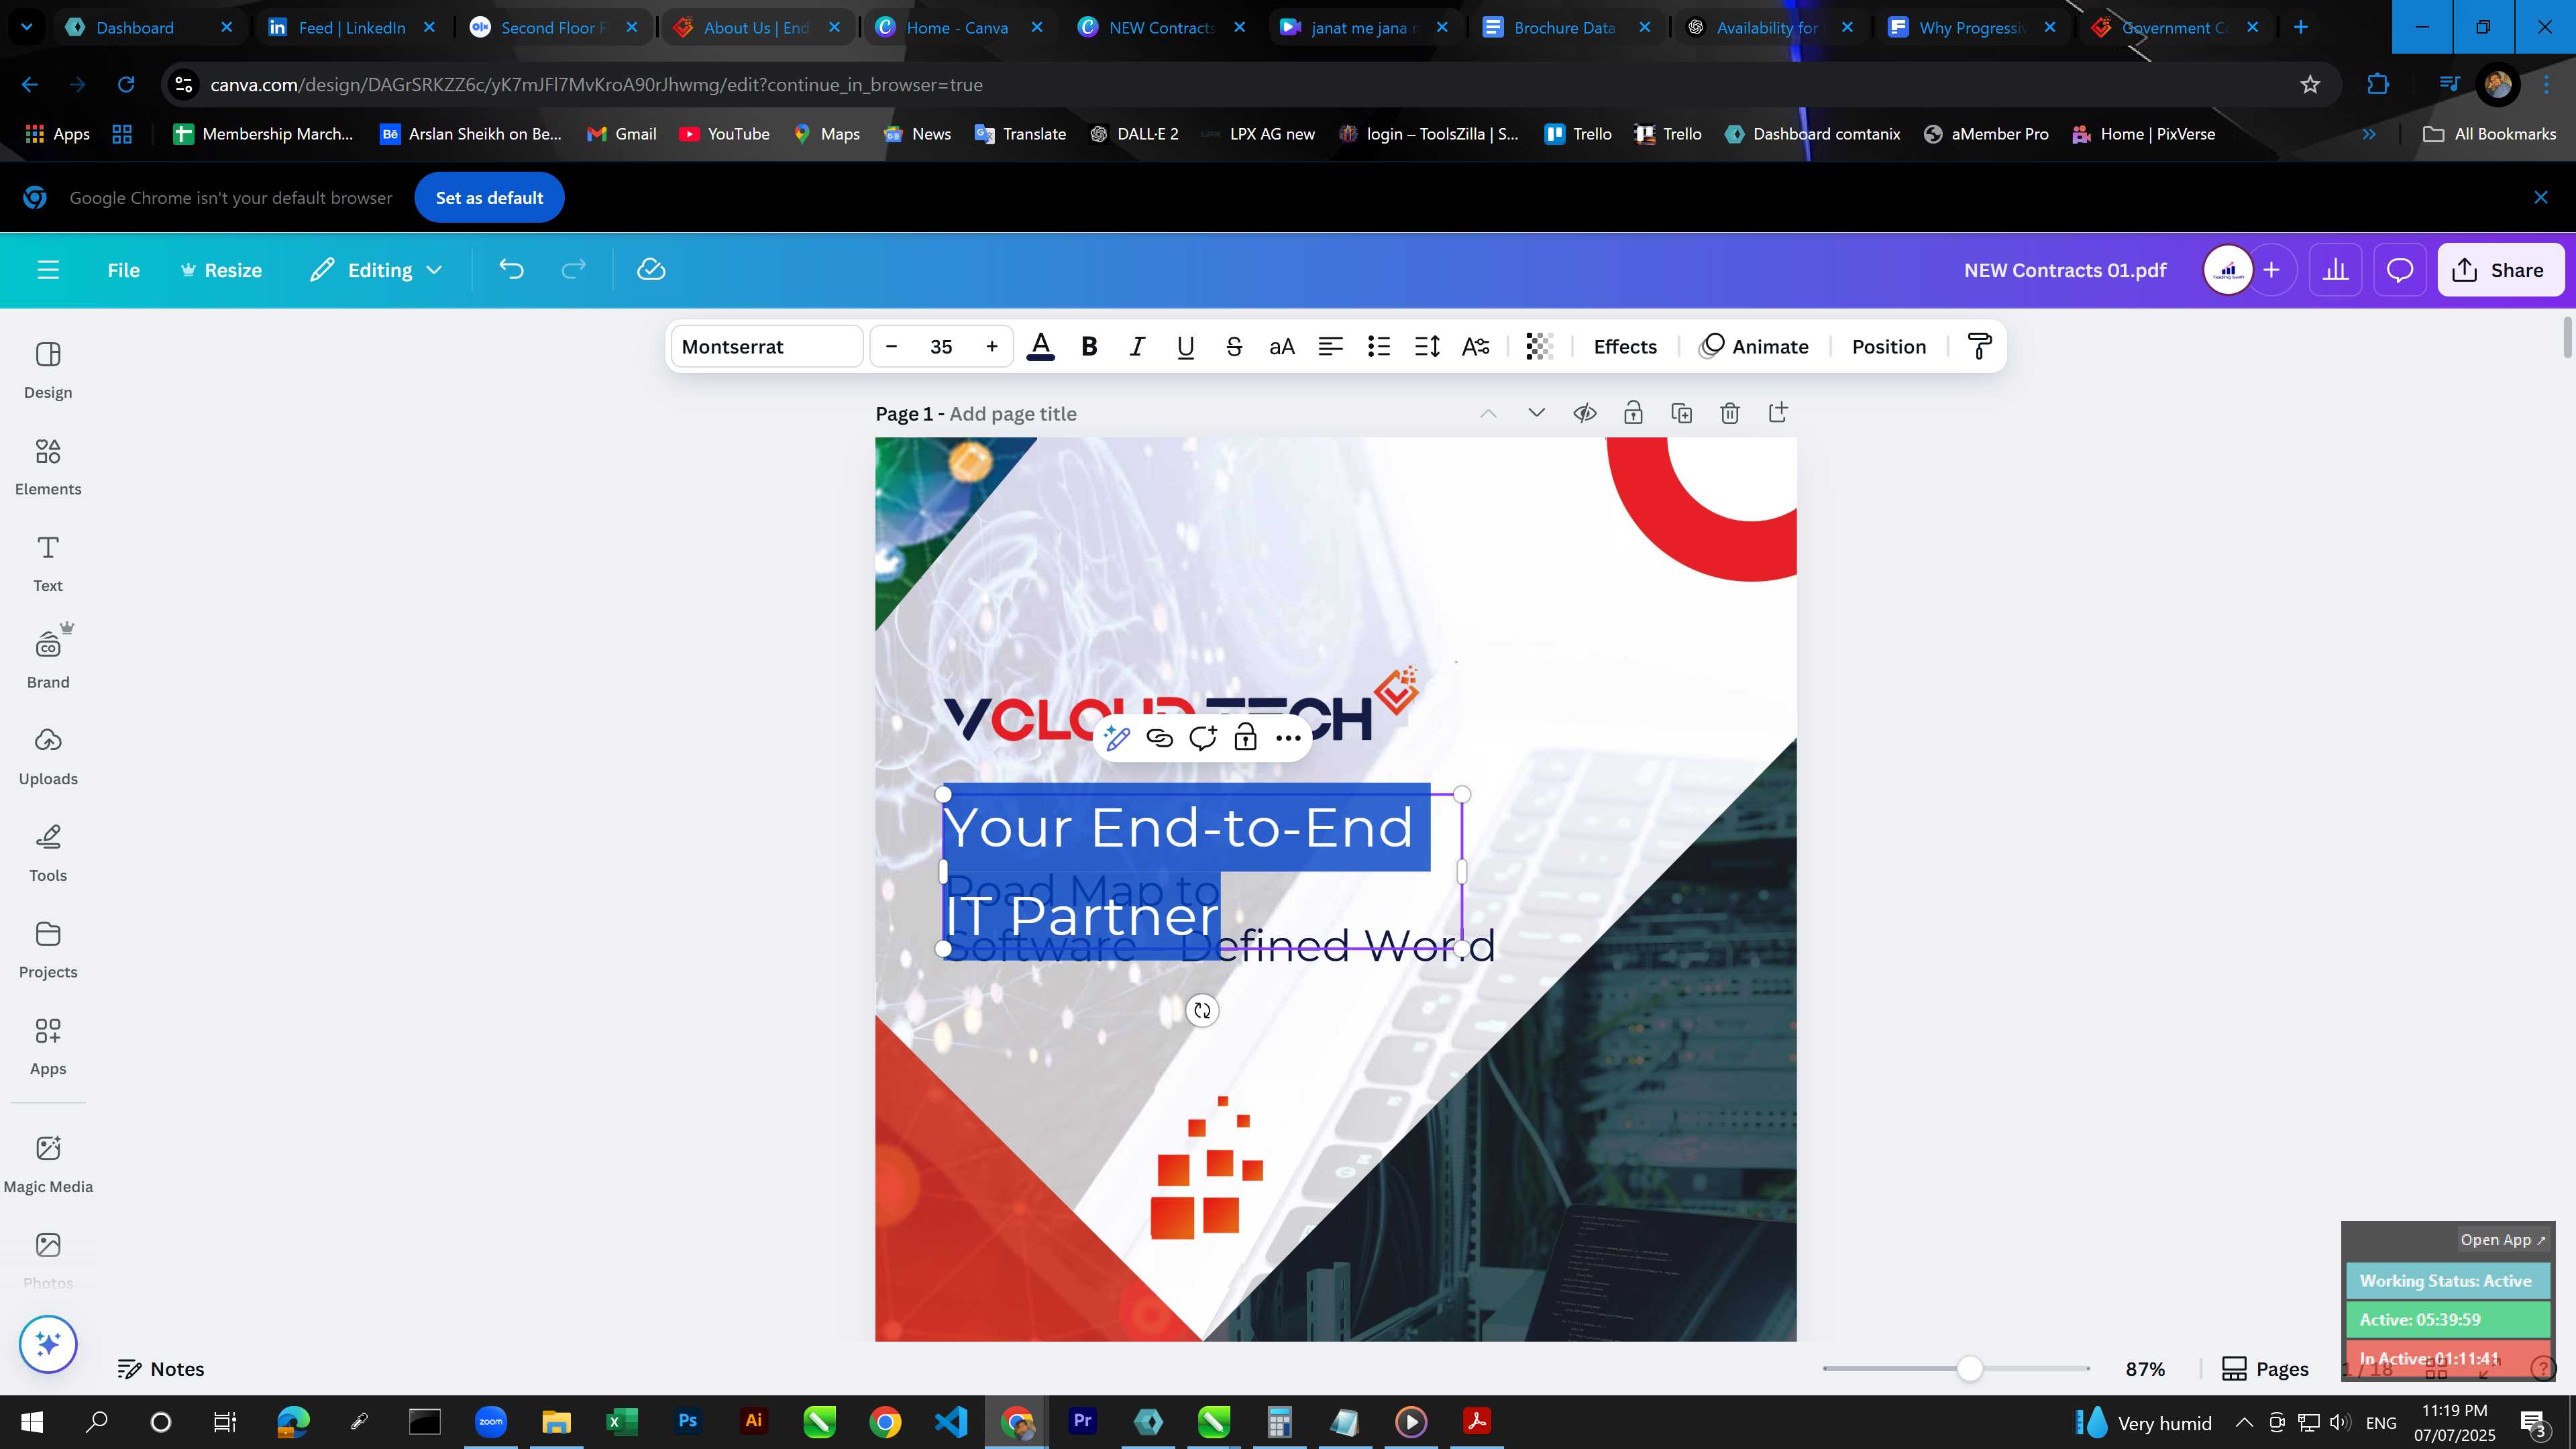Screen dimensions: 2576x1449
Task: Open text color picker
Action: (x=1040, y=347)
